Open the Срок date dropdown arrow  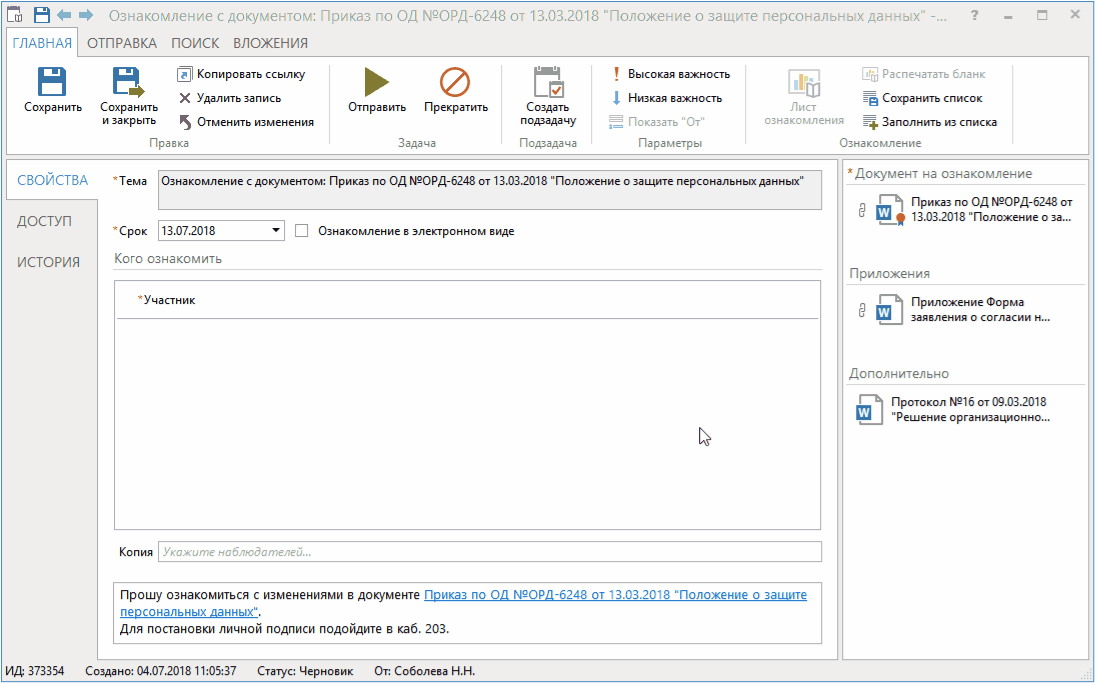(276, 231)
